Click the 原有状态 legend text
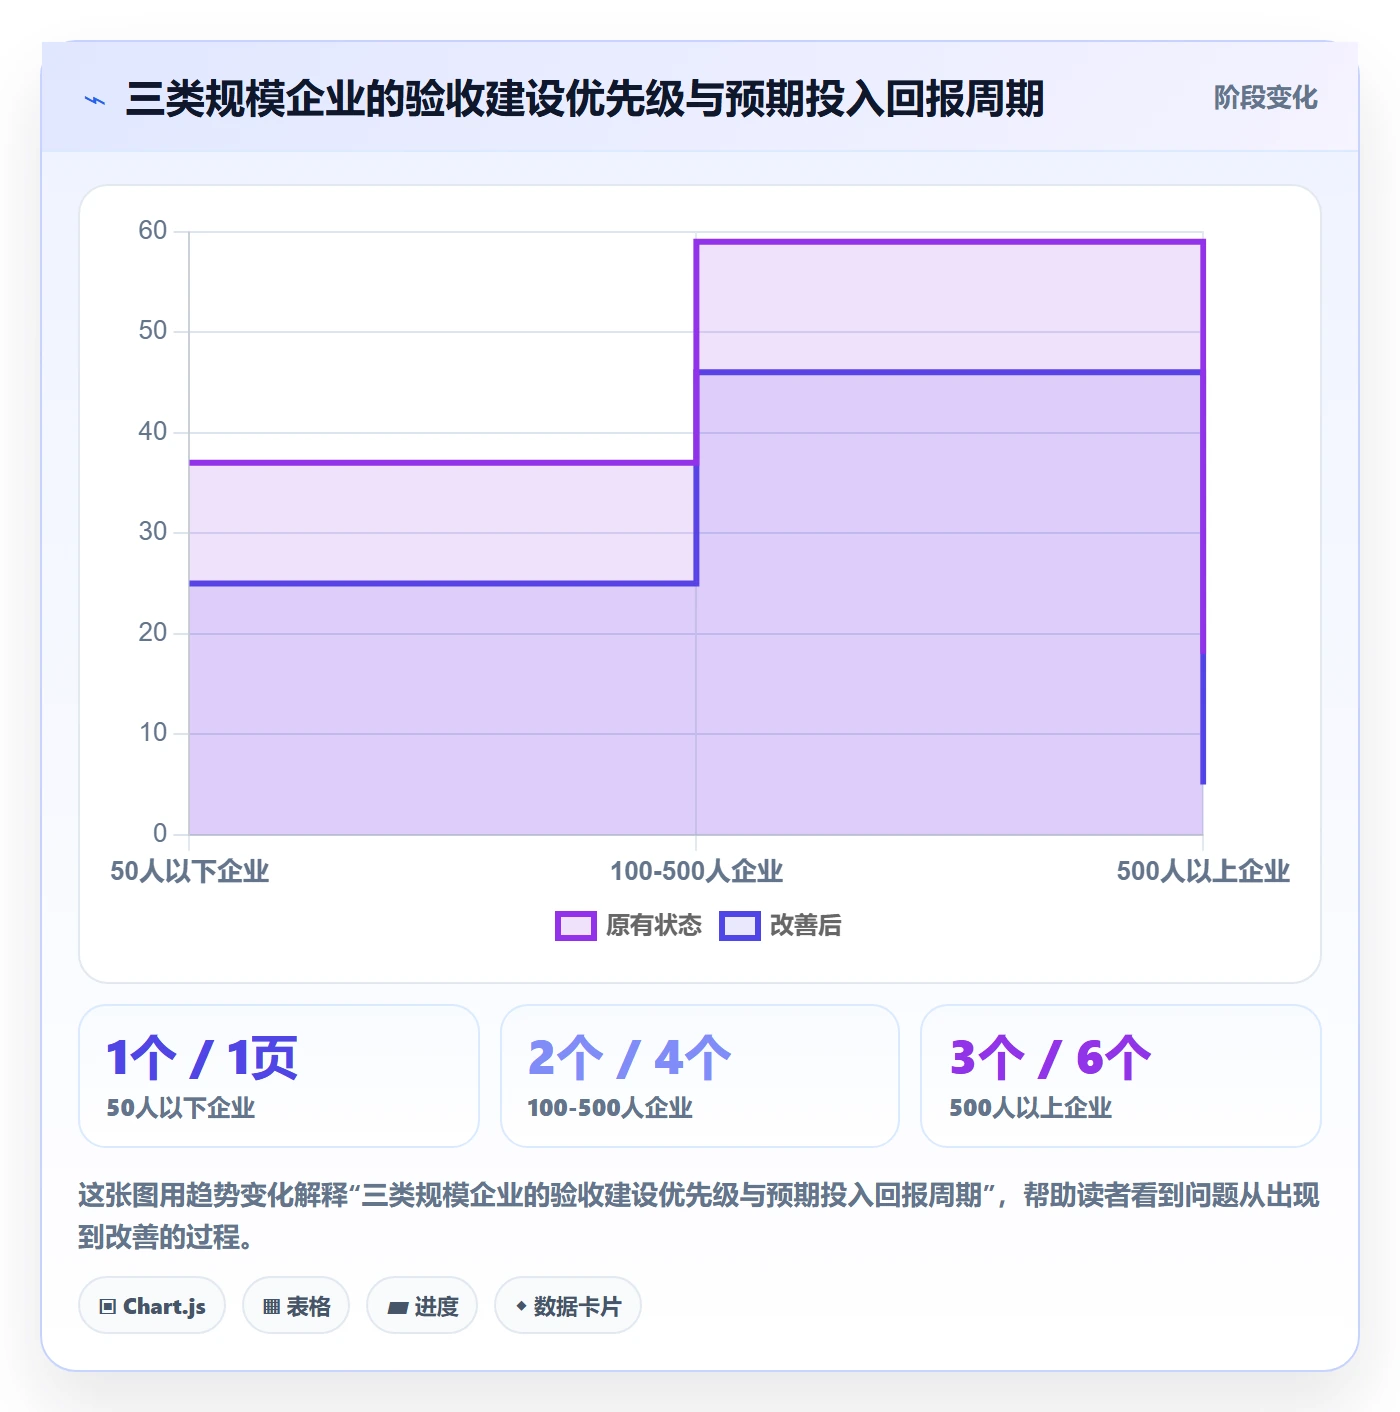This screenshot has width=1400, height=1412. click(x=654, y=926)
